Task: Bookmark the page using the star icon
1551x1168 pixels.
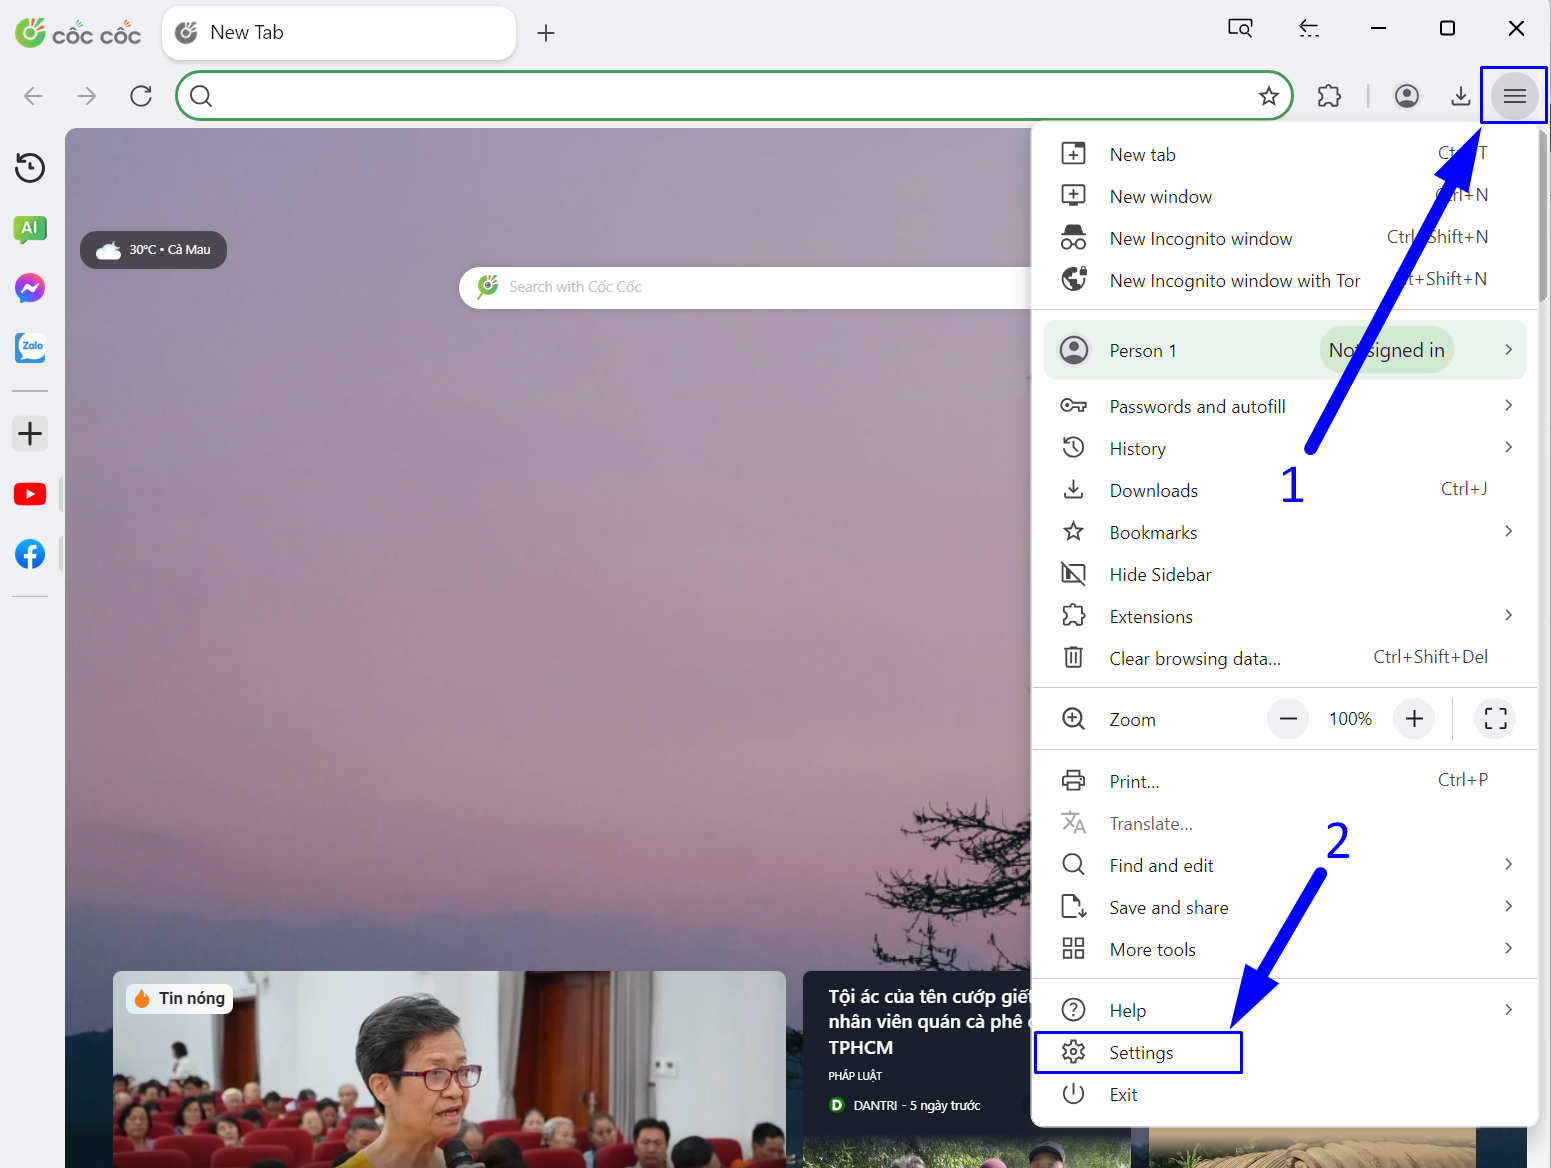Action: 1268,95
